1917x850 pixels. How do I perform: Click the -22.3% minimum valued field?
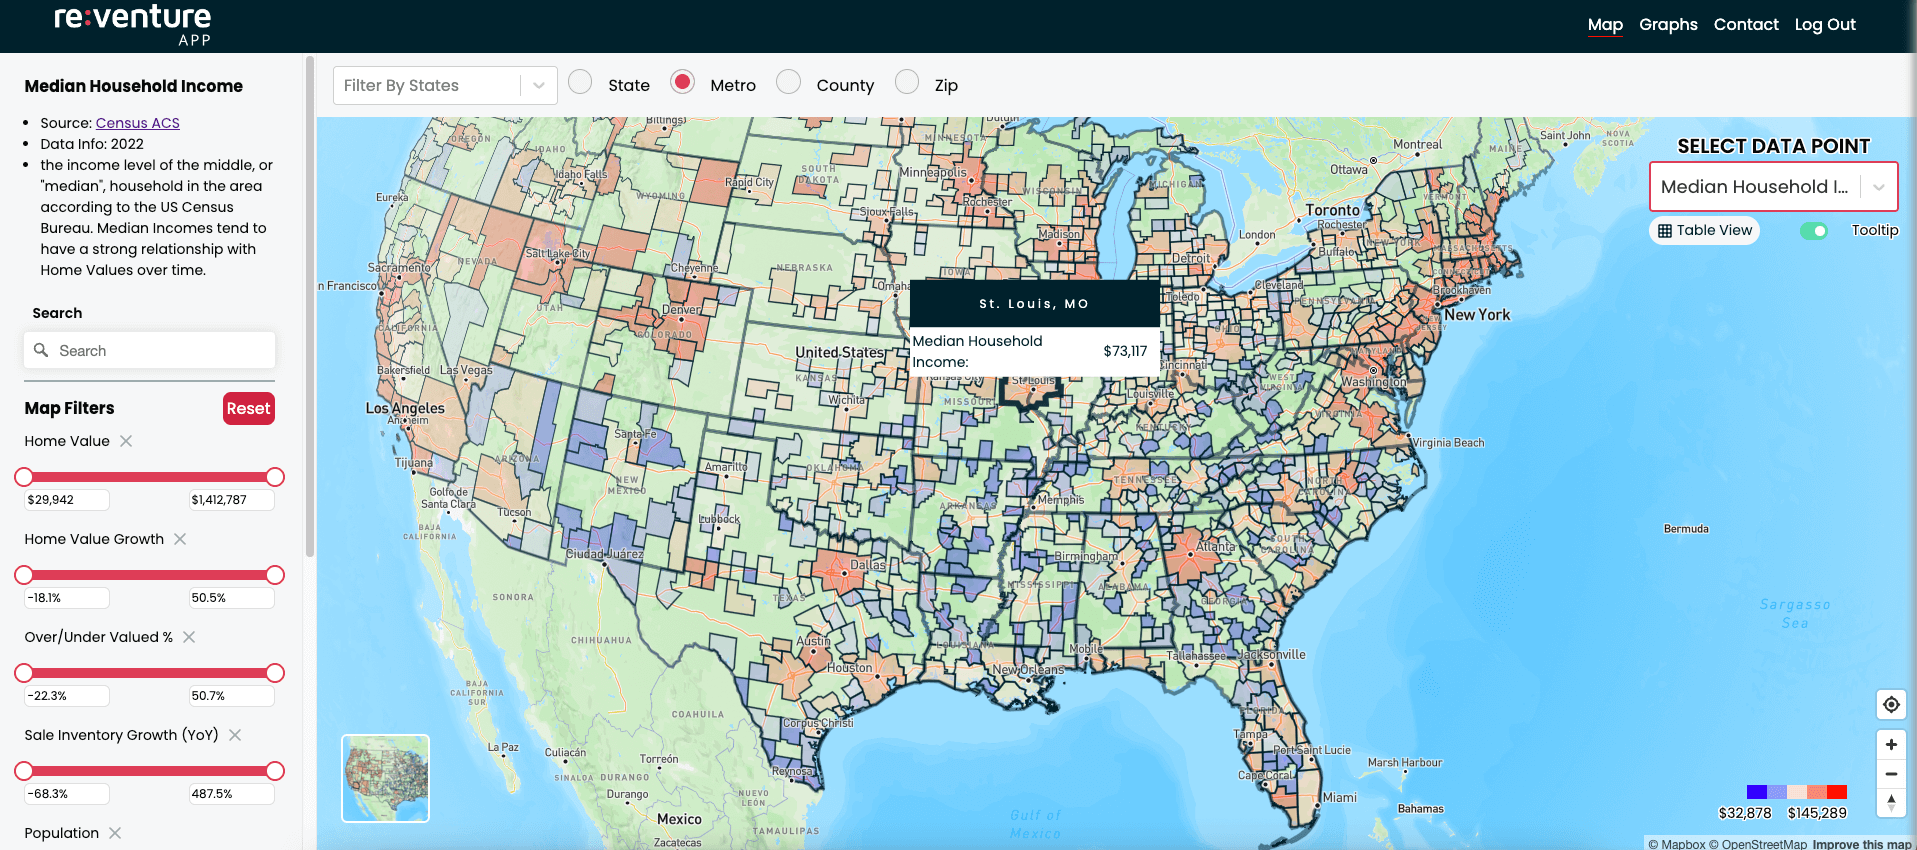67,696
